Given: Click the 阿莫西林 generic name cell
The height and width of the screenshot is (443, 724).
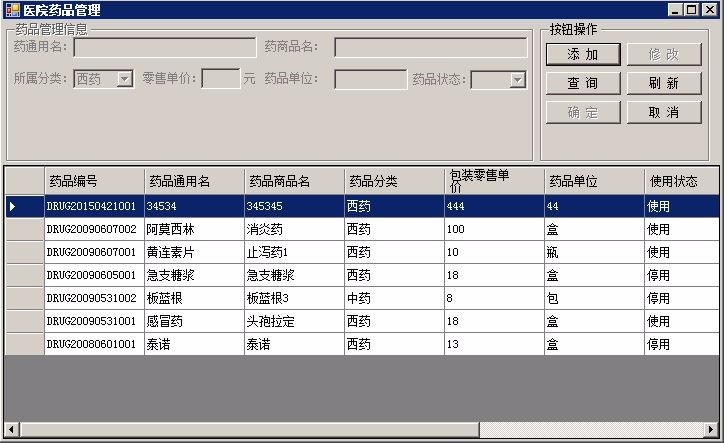Looking at the screenshot, I should point(194,229).
